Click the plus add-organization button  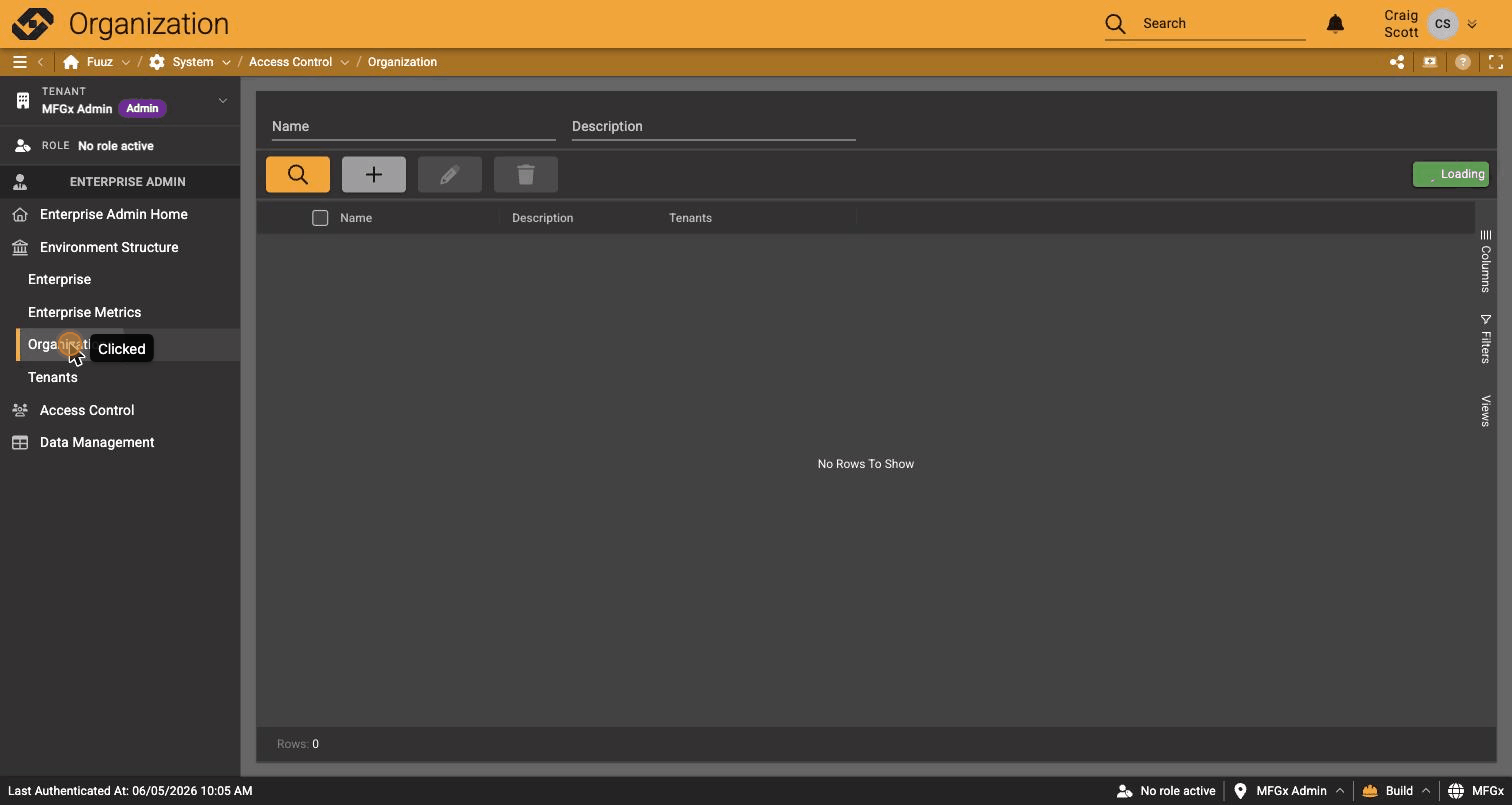click(374, 174)
